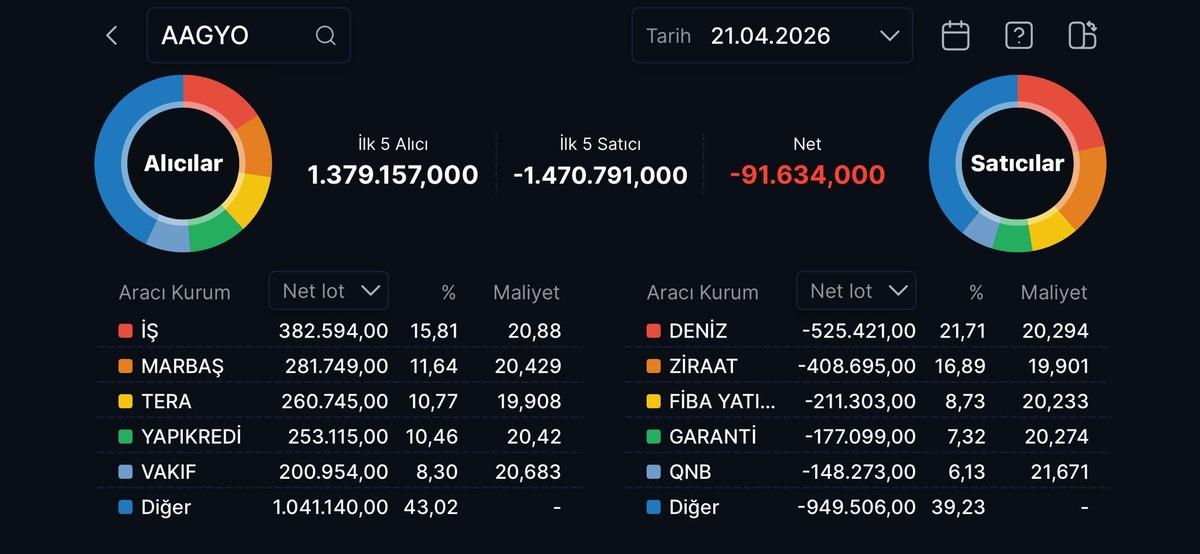Image resolution: width=1200 pixels, height=554 pixels.
Task: Click buyers Maliyet column header
Action: tap(526, 293)
